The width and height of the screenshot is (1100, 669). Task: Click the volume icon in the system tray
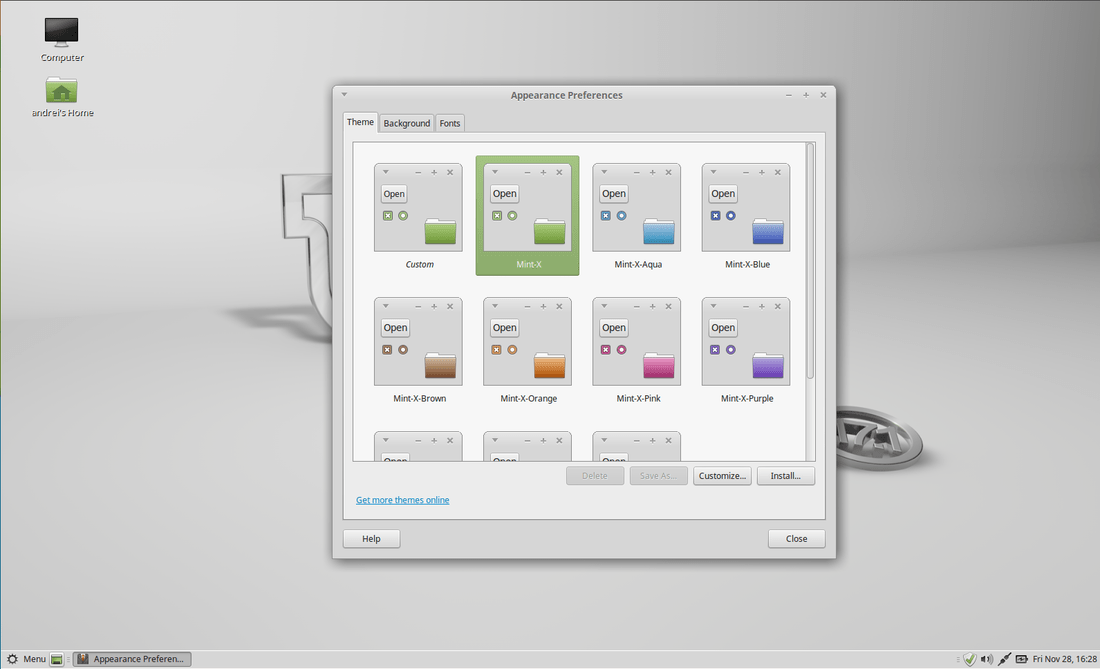[986, 659]
